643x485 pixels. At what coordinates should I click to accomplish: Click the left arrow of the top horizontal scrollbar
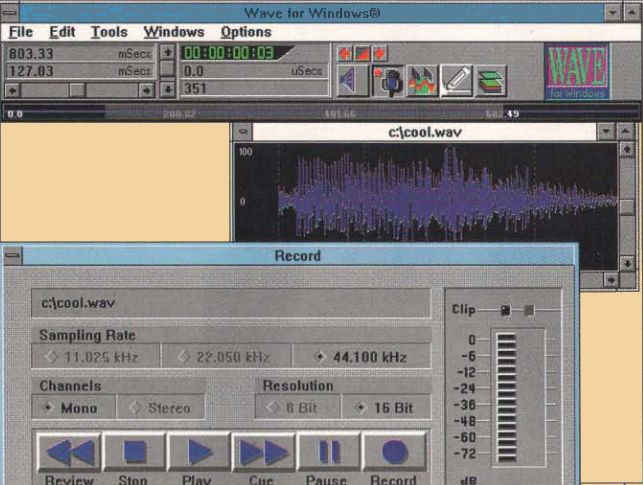tap(13, 90)
